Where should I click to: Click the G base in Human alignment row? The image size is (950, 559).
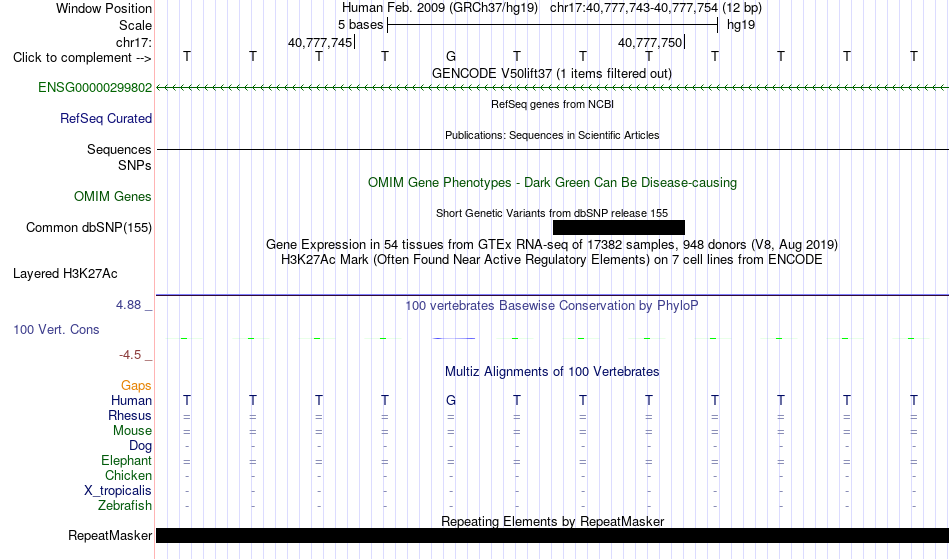tap(451, 400)
